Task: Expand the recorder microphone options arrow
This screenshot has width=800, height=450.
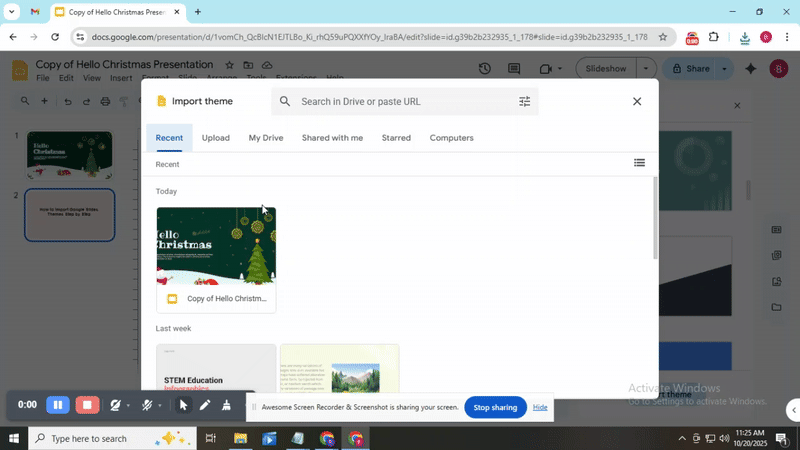Action: pyautogui.click(x=160, y=405)
